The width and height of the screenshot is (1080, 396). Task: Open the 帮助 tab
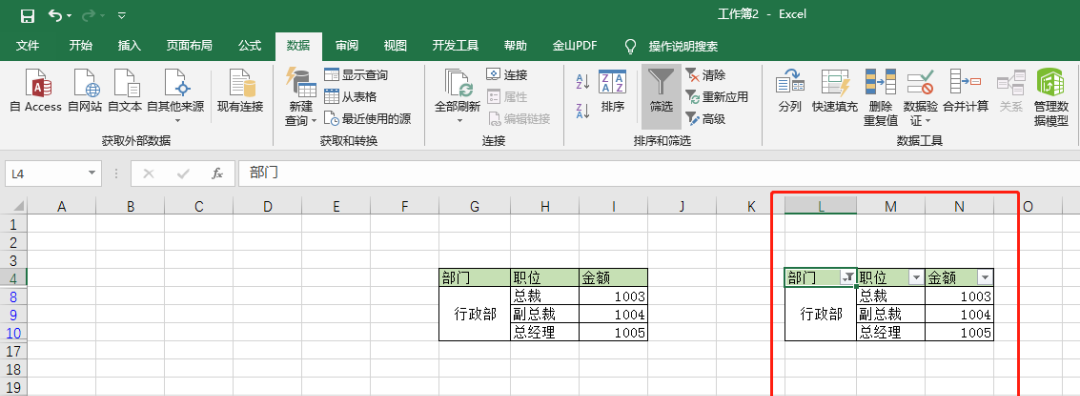(x=515, y=46)
